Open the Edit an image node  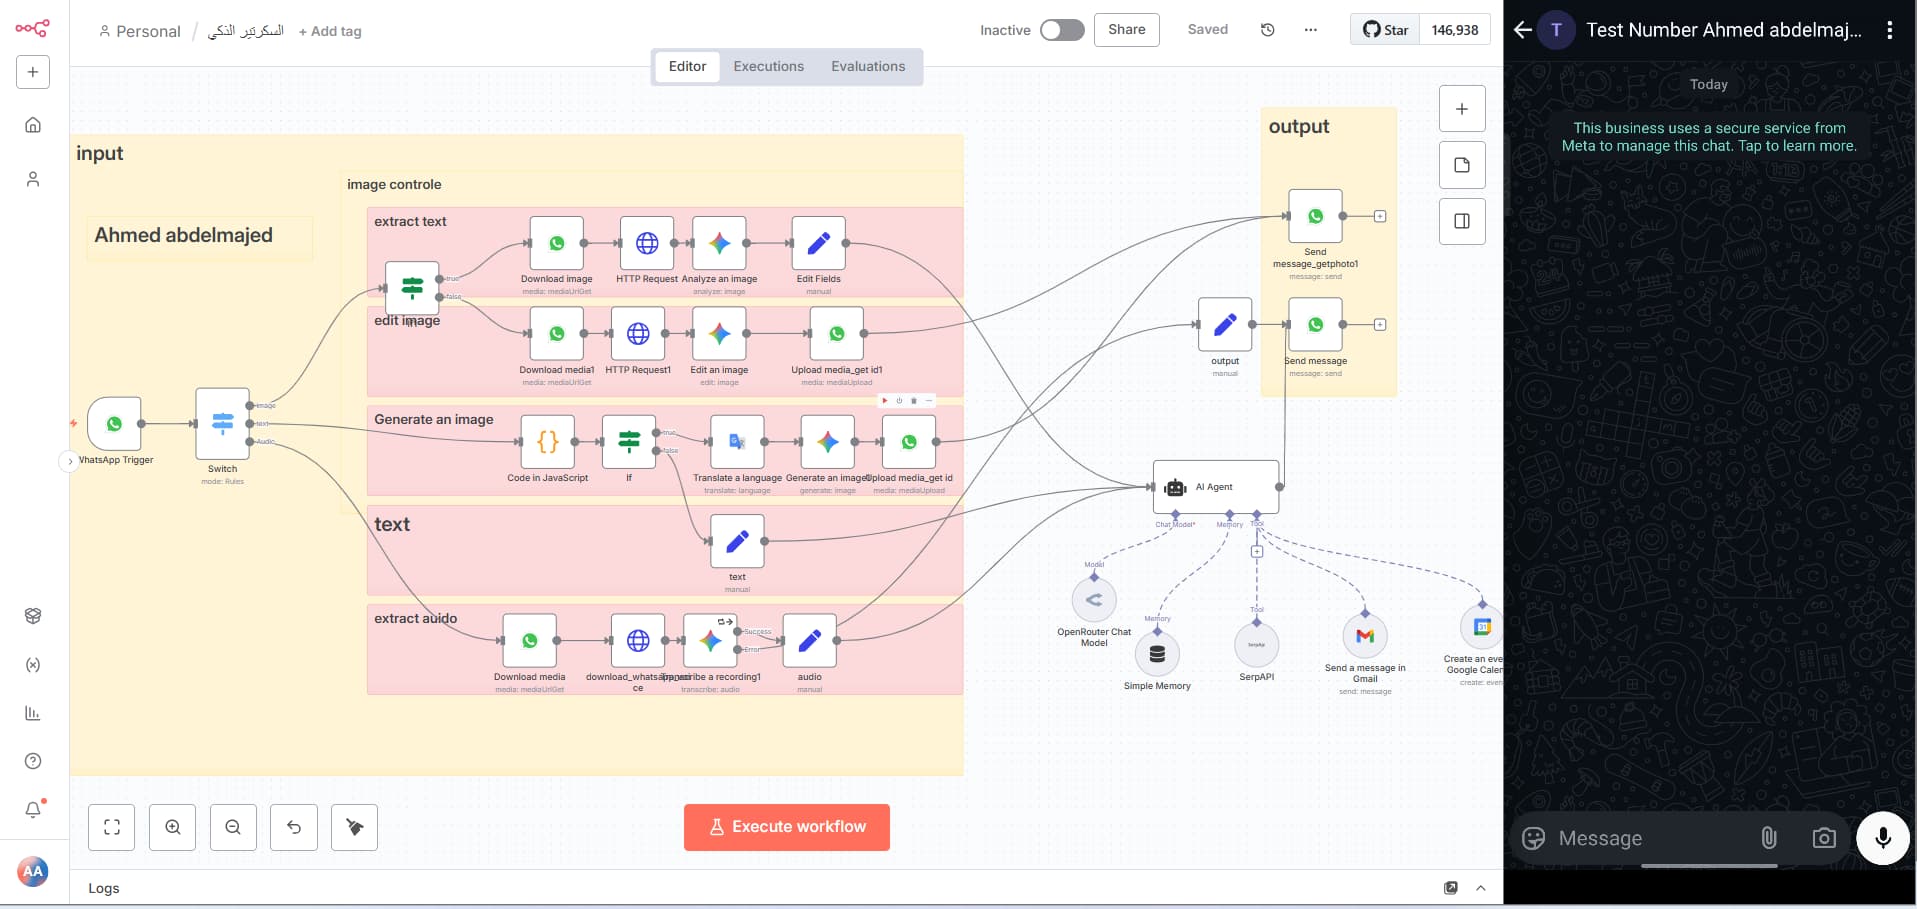click(x=719, y=334)
